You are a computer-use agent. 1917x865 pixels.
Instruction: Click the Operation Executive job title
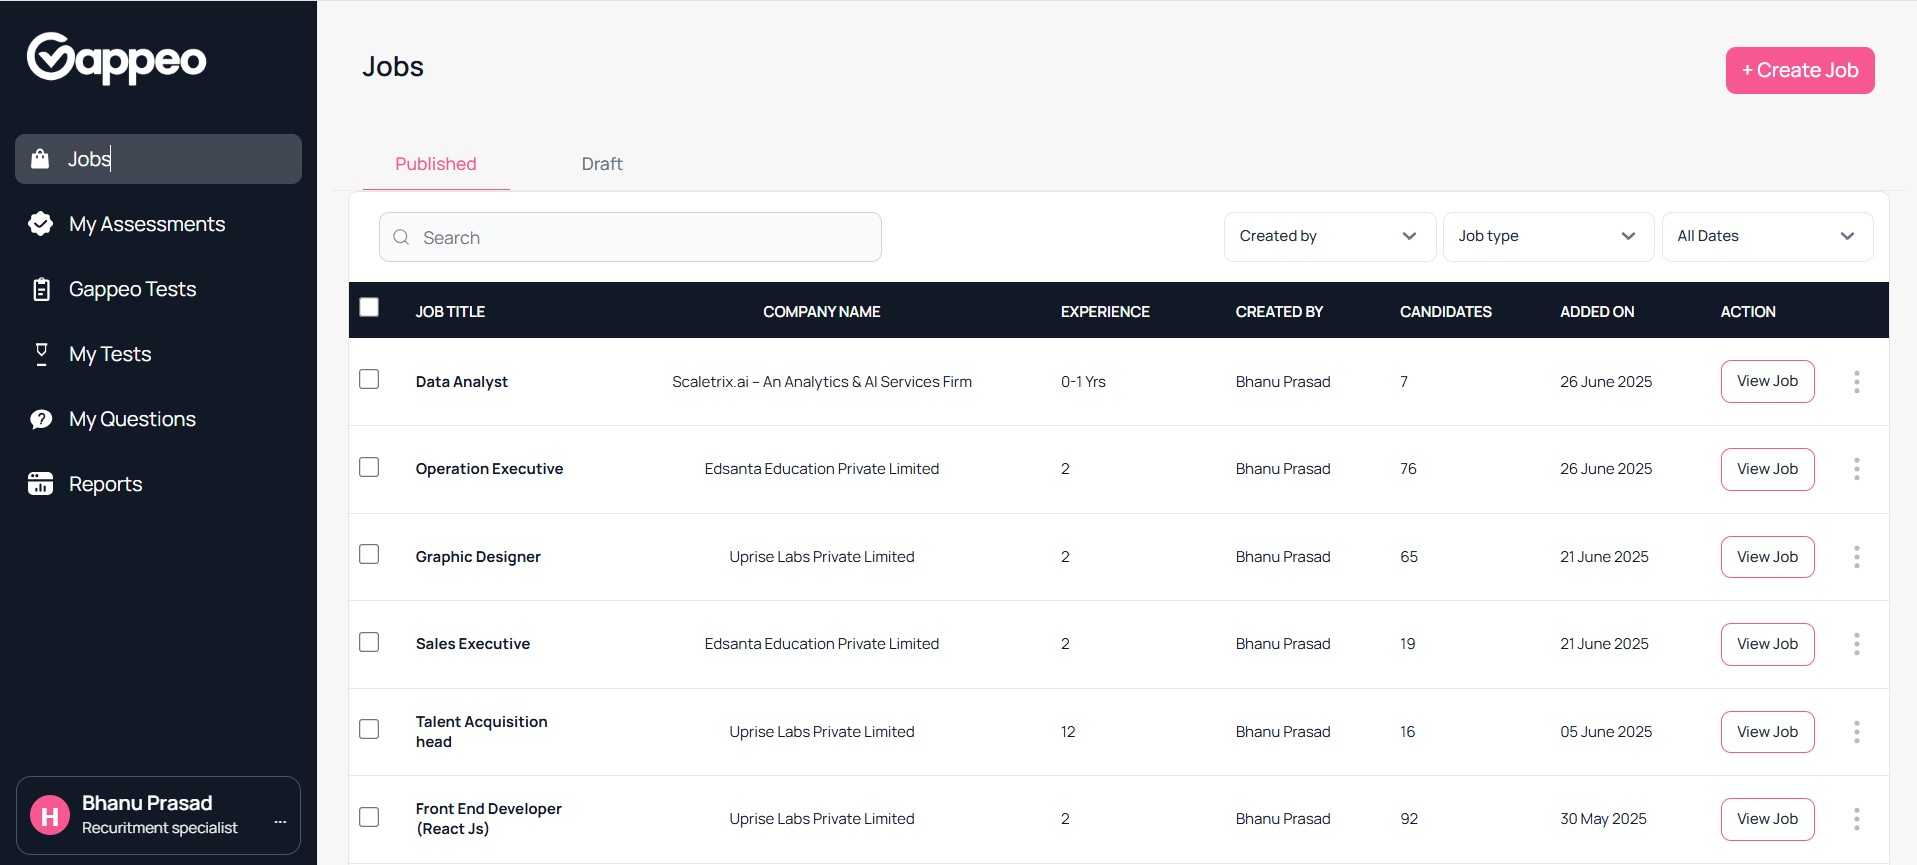(489, 469)
